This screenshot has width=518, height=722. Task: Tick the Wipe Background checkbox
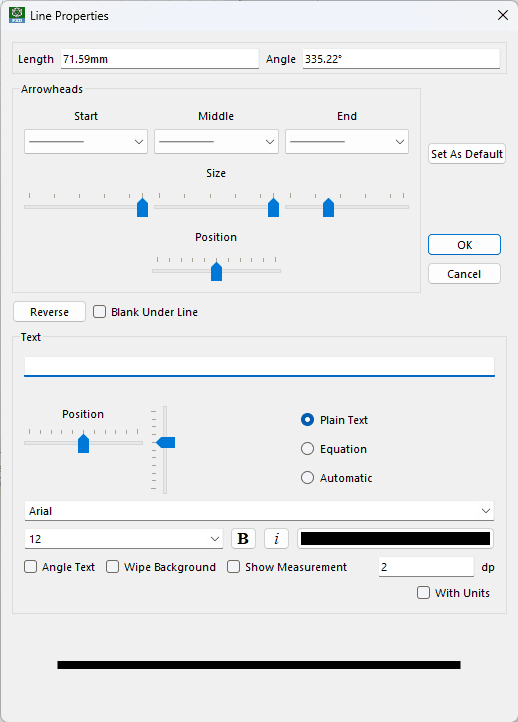pyautogui.click(x=112, y=566)
